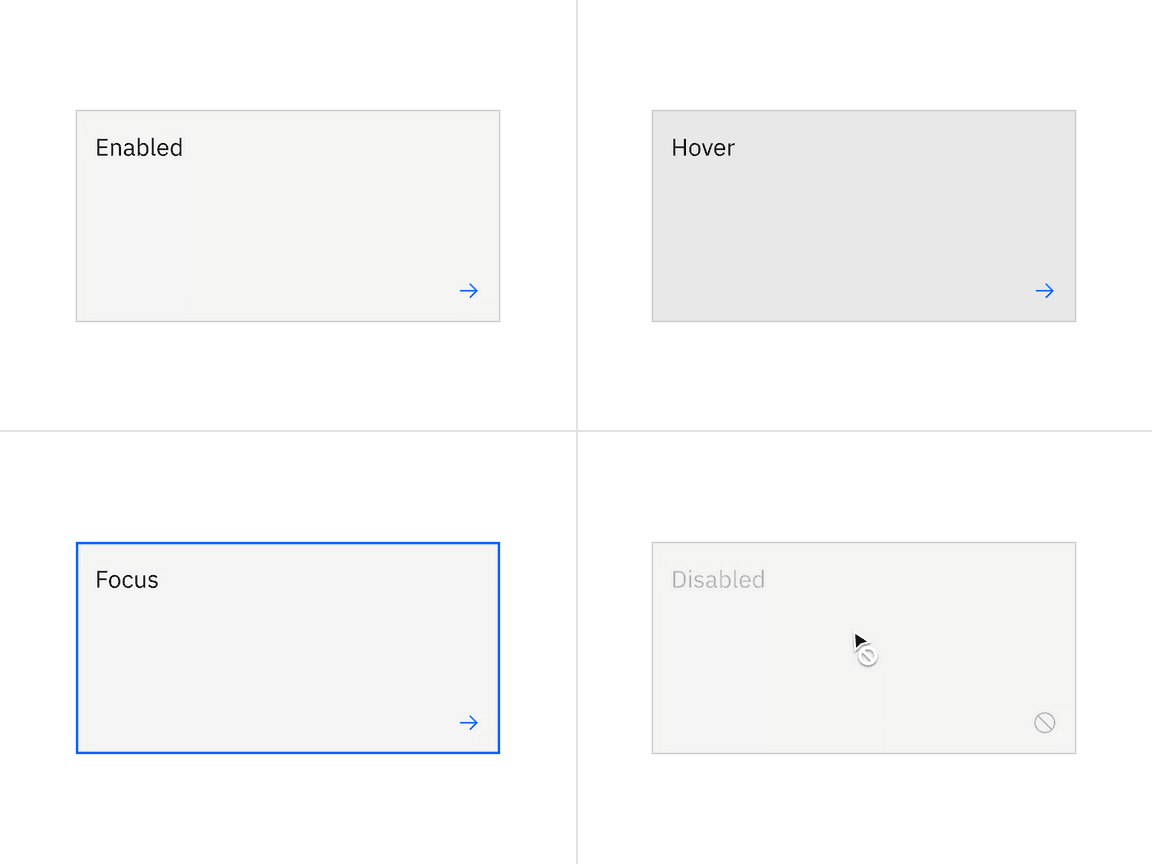Viewport: 1152px width, 864px height.
Task: Activate the Focus tile at its center
Action: (x=288, y=648)
